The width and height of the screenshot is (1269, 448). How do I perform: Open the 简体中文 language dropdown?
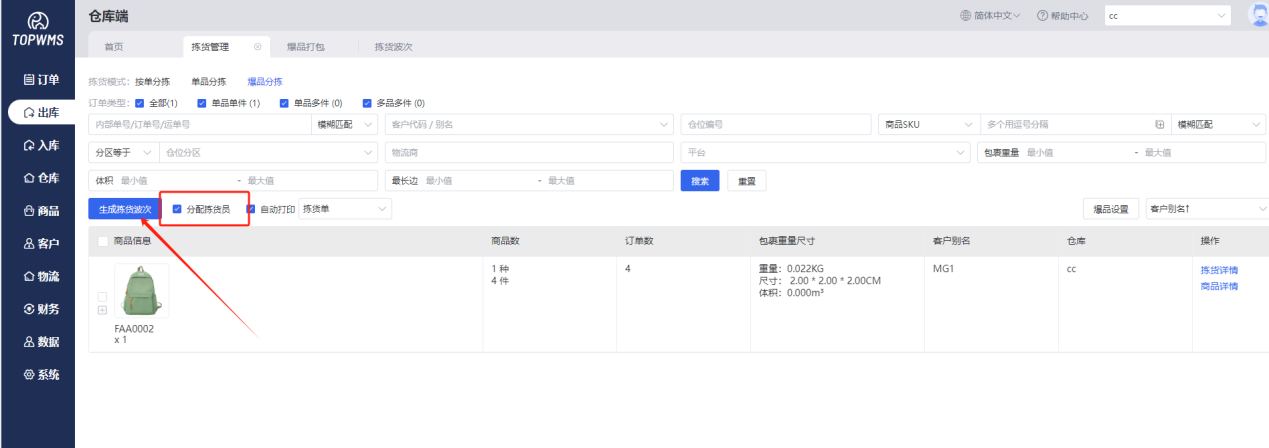[990, 16]
